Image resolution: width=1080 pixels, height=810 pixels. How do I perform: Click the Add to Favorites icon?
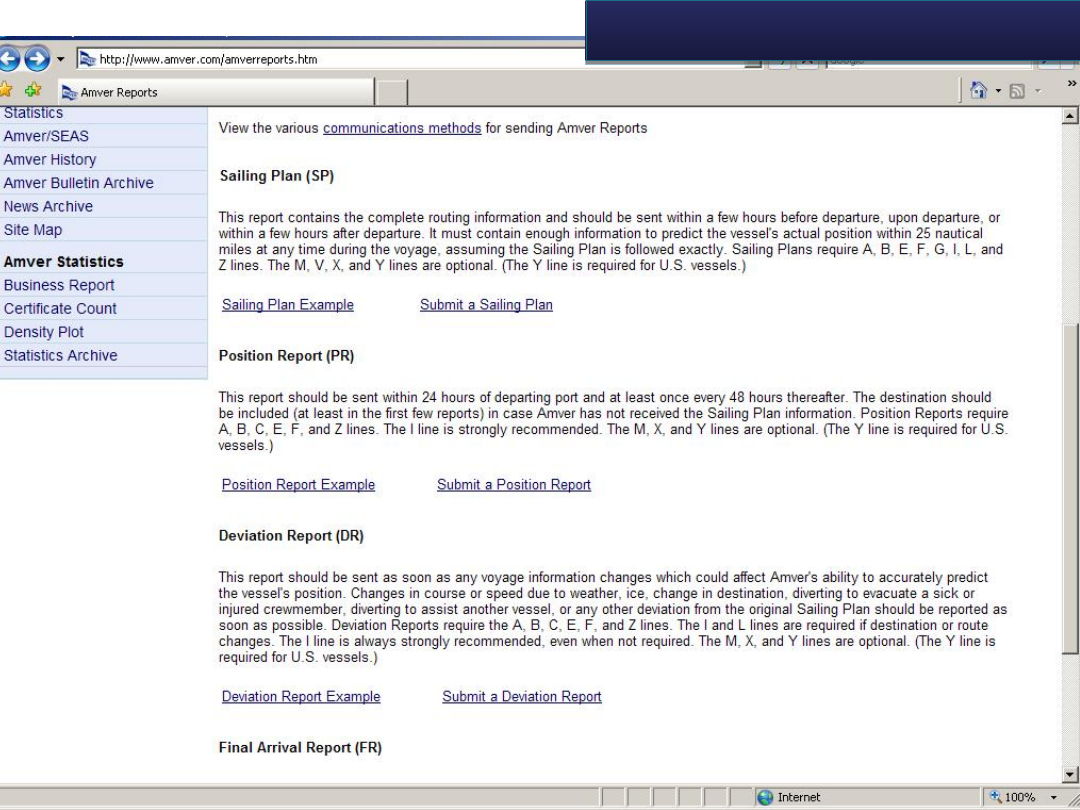(33, 91)
